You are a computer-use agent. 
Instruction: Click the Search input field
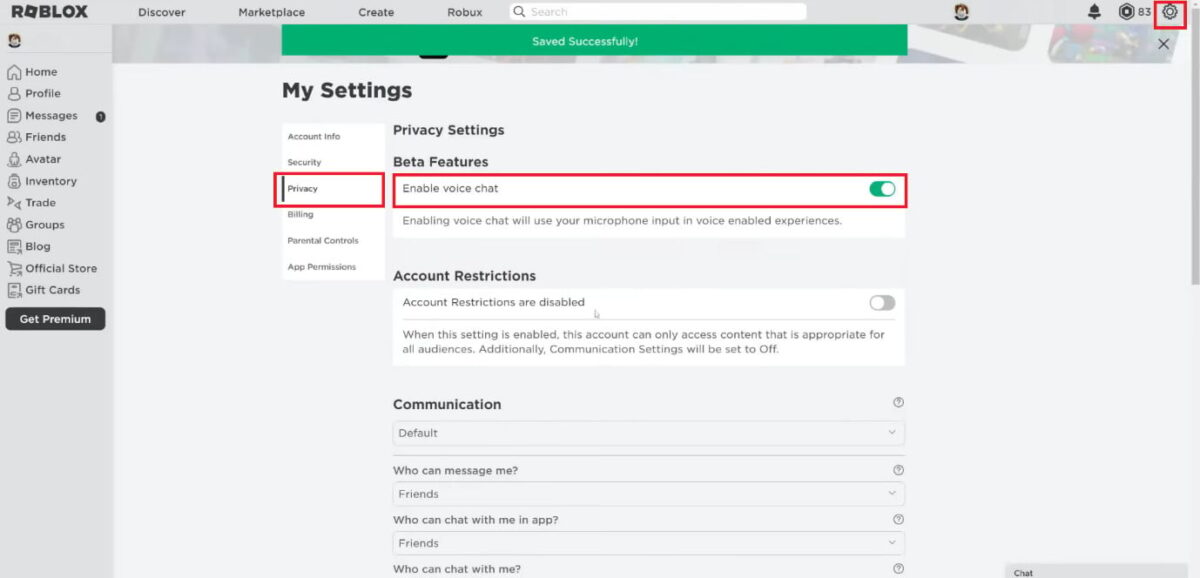point(658,12)
